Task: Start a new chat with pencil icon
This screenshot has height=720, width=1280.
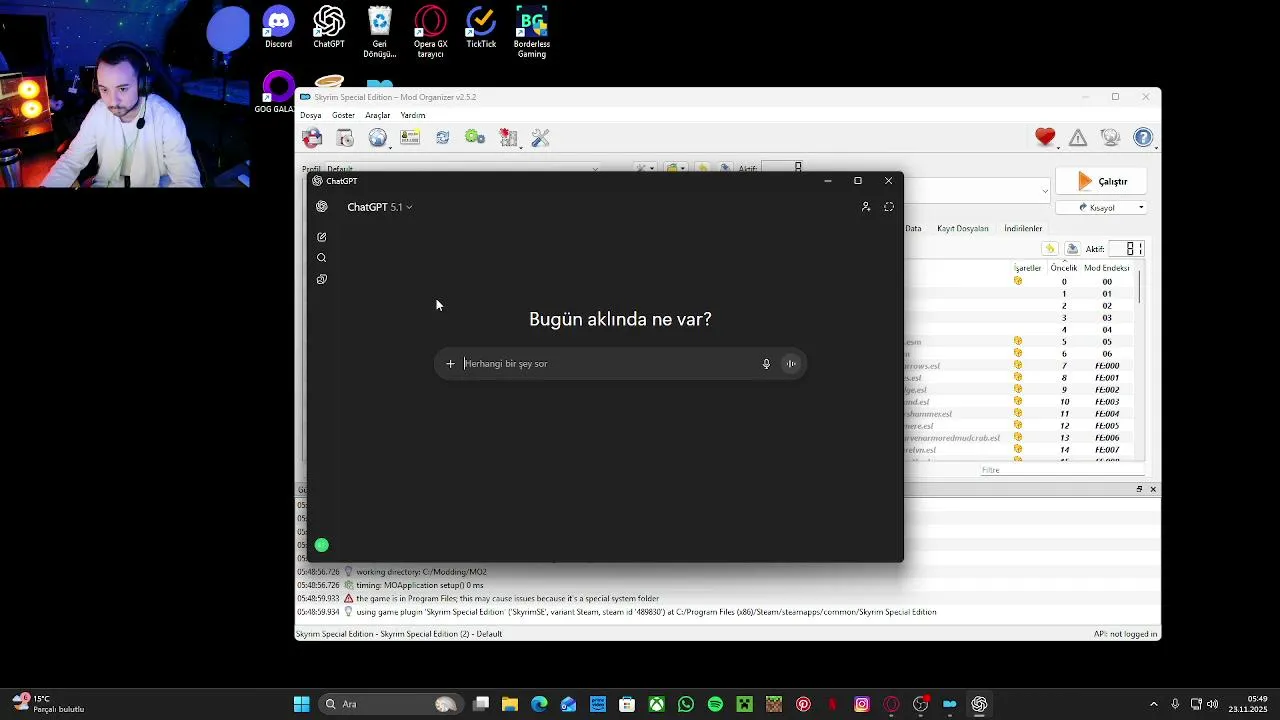Action: point(321,237)
